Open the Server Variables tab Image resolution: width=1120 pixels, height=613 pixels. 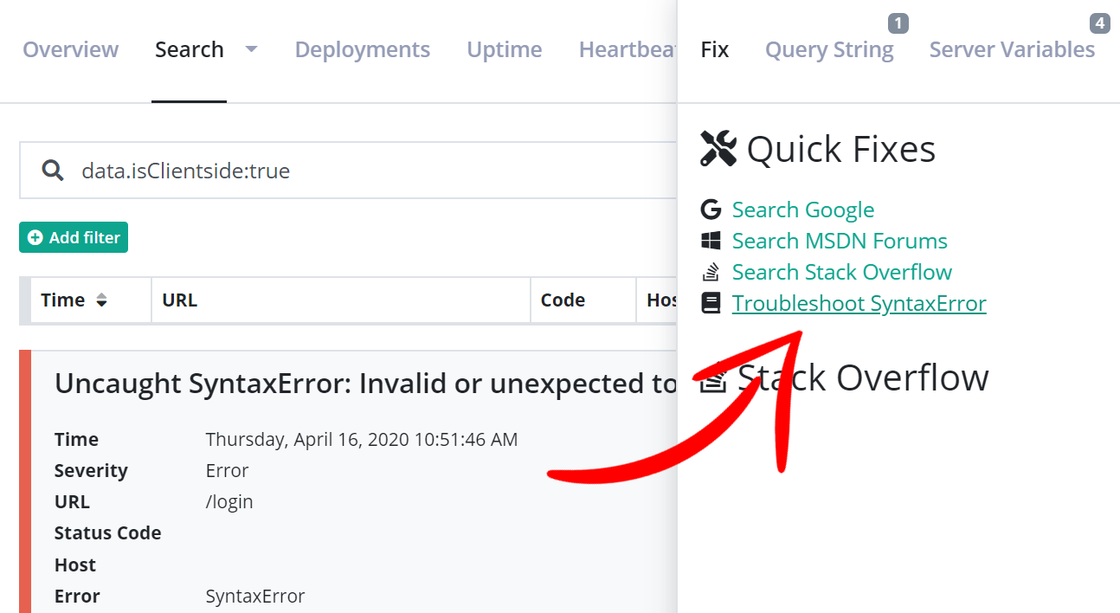click(1011, 49)
